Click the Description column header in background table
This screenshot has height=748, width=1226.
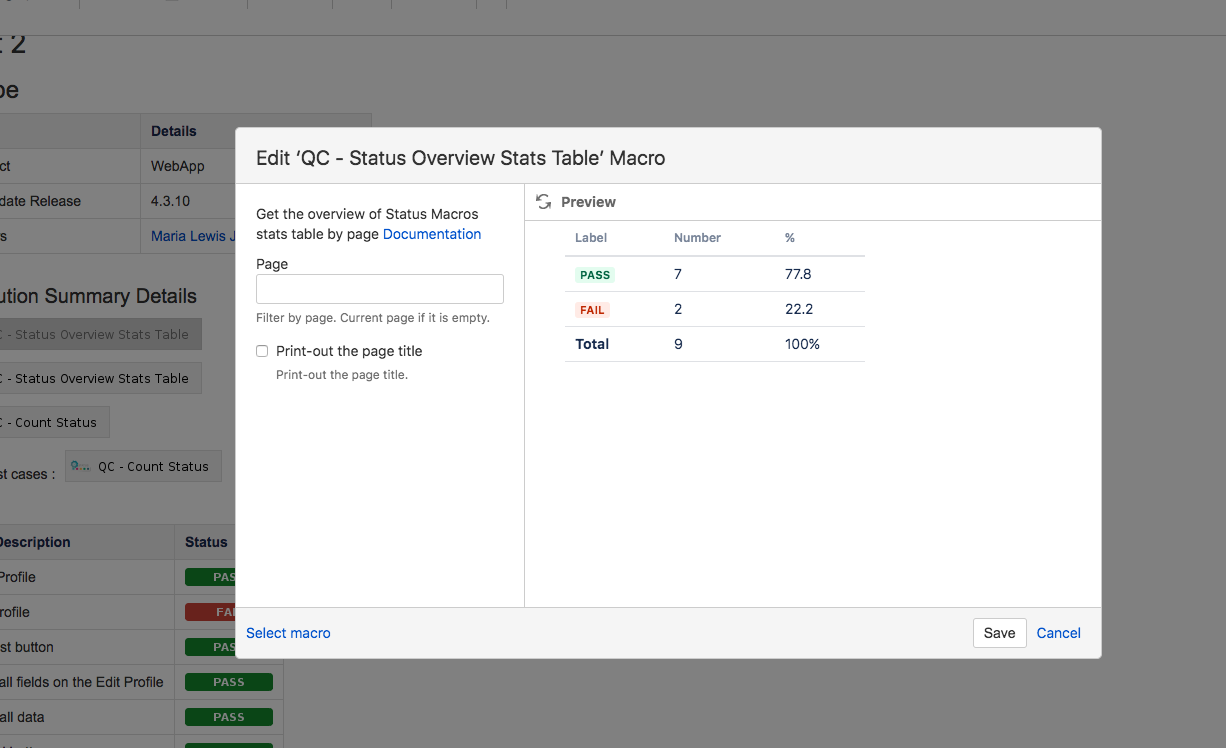point(34,542)
